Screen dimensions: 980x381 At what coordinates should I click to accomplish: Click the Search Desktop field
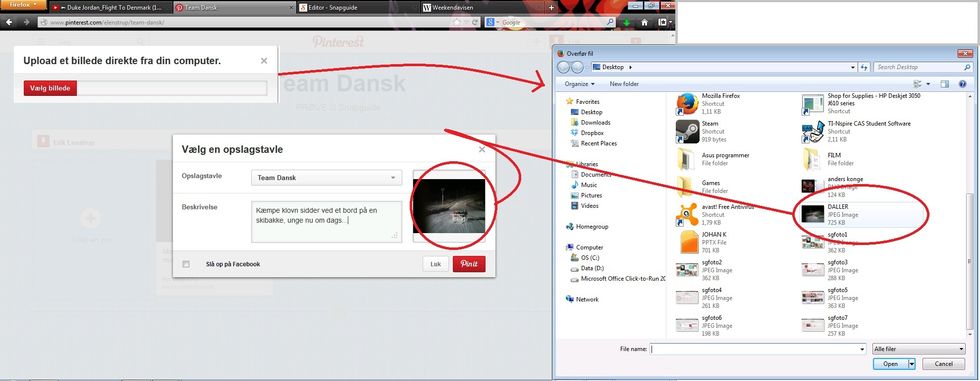tap(922, 67)
